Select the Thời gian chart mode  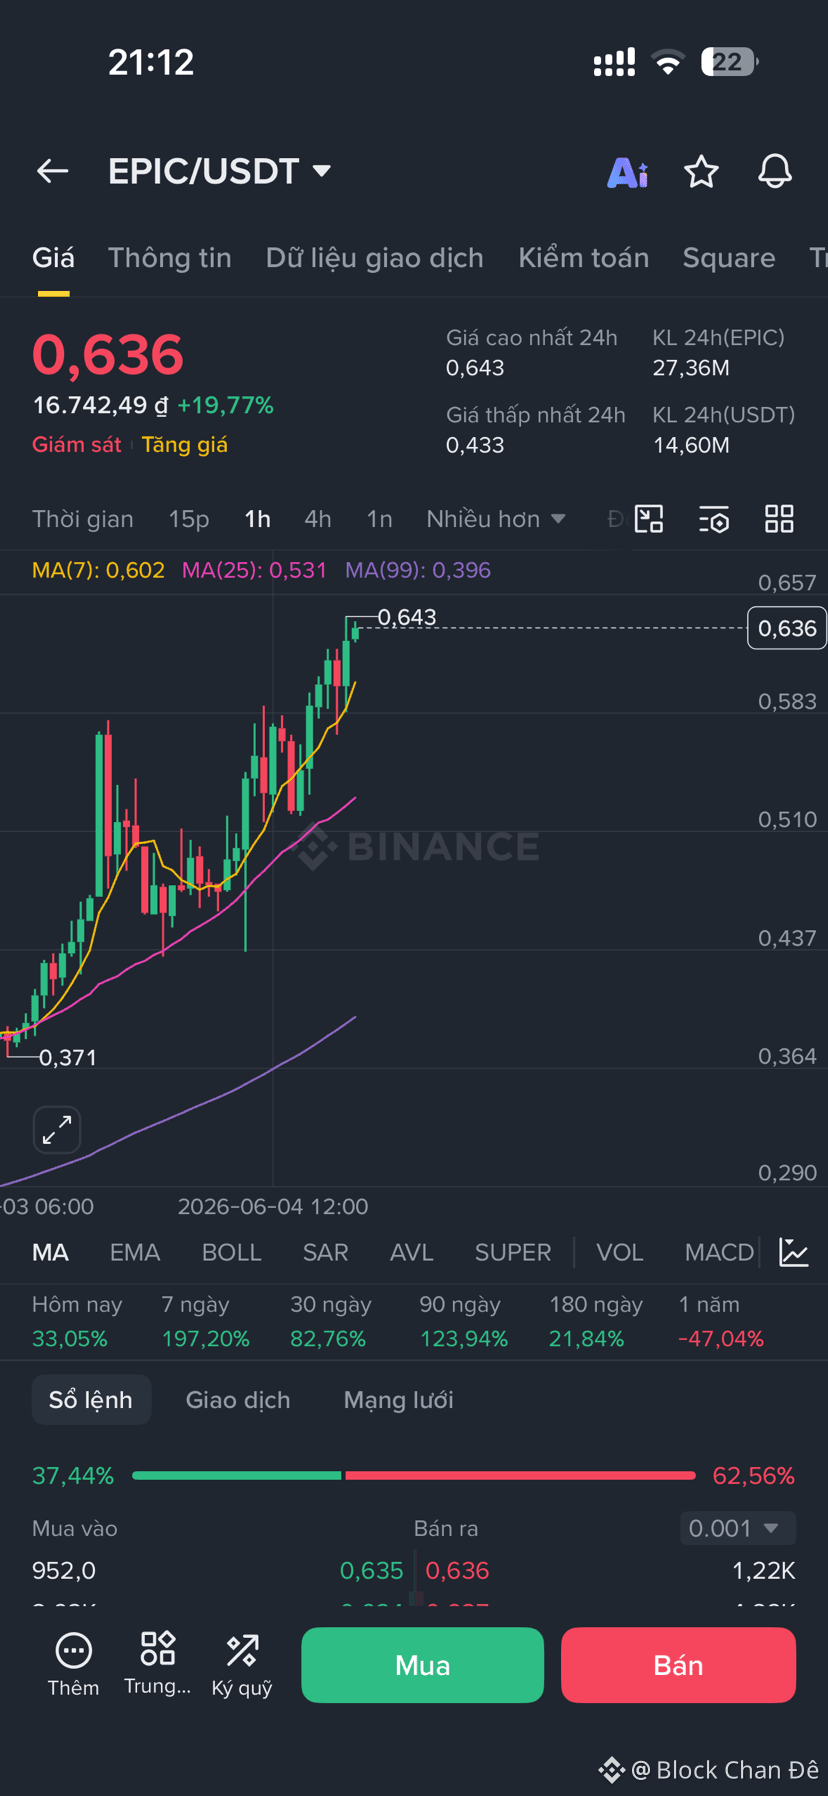point(83,519)
